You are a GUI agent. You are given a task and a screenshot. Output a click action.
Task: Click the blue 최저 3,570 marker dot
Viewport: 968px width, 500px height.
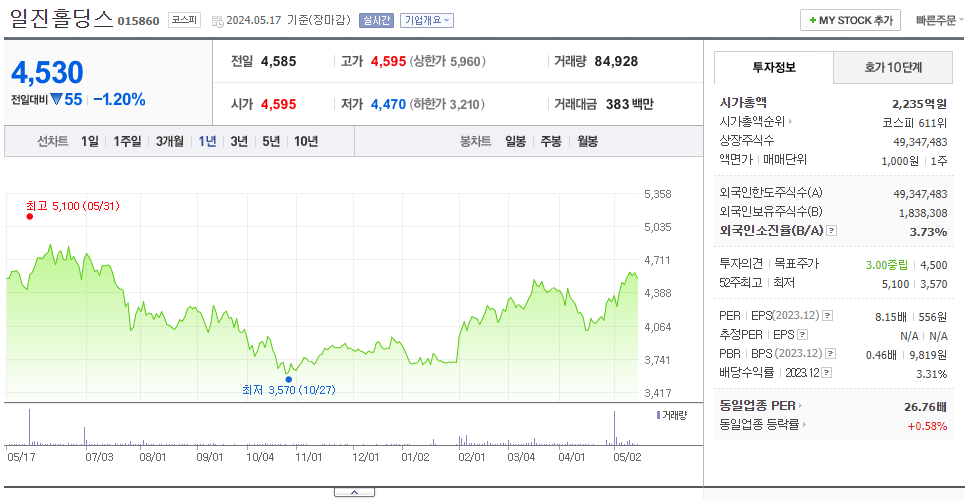click(288, 380)
